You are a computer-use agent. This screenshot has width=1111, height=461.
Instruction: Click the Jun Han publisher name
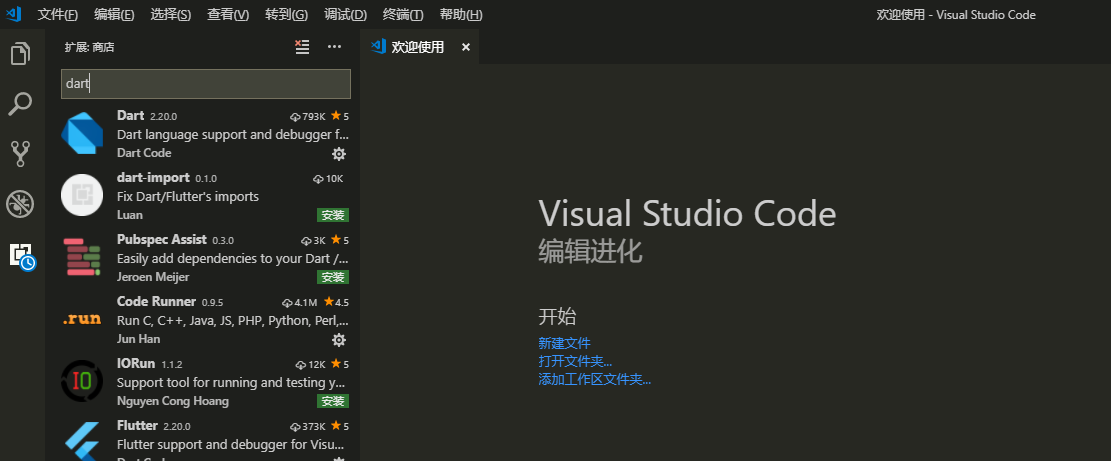[x=138, y=338]
